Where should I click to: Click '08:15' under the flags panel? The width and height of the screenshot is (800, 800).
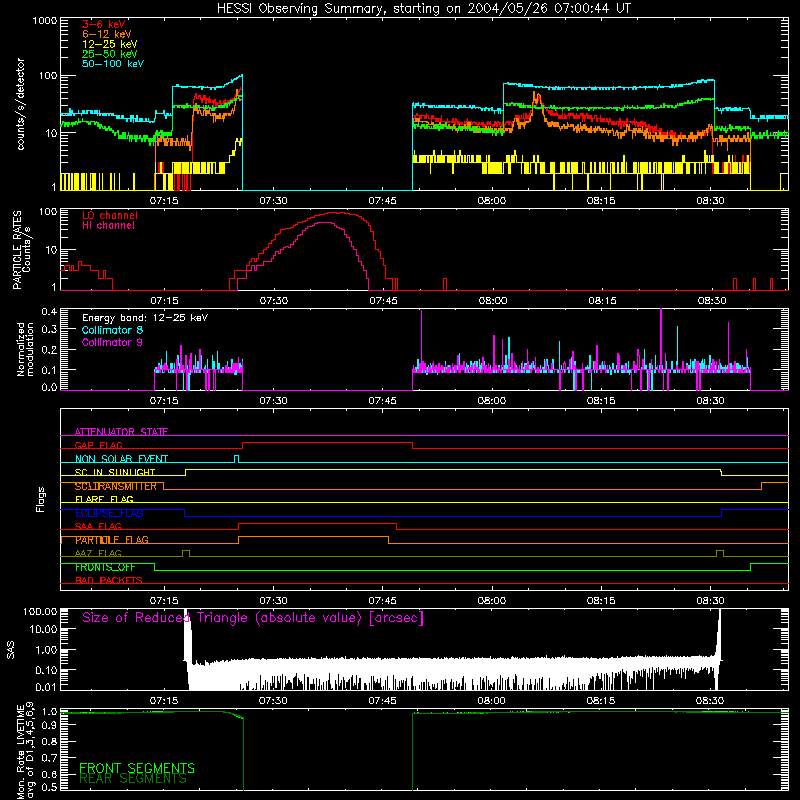point(601,601)
